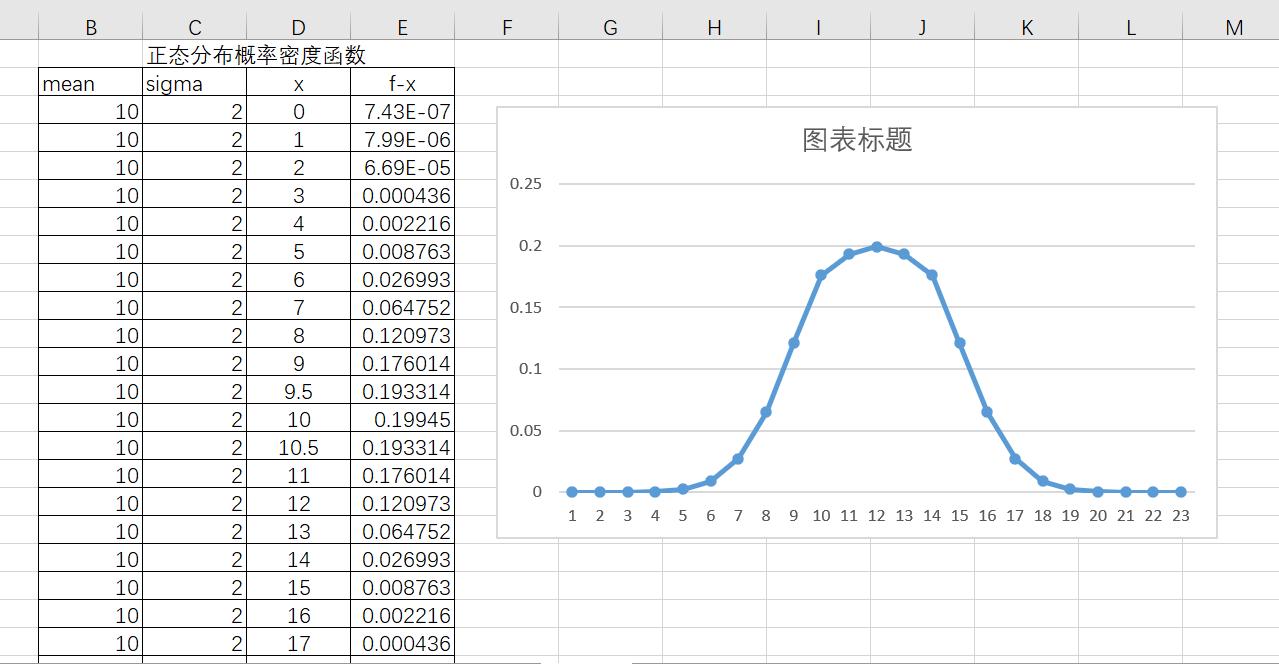Click the cell containing 0.19945

[401, 420]
